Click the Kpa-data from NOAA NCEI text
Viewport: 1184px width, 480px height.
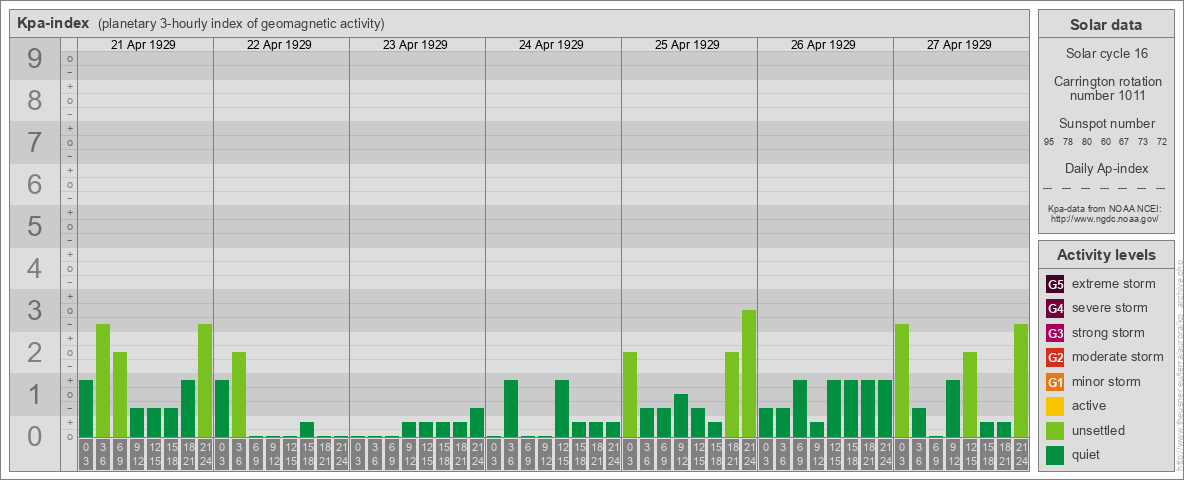(x=1105, y=208)
